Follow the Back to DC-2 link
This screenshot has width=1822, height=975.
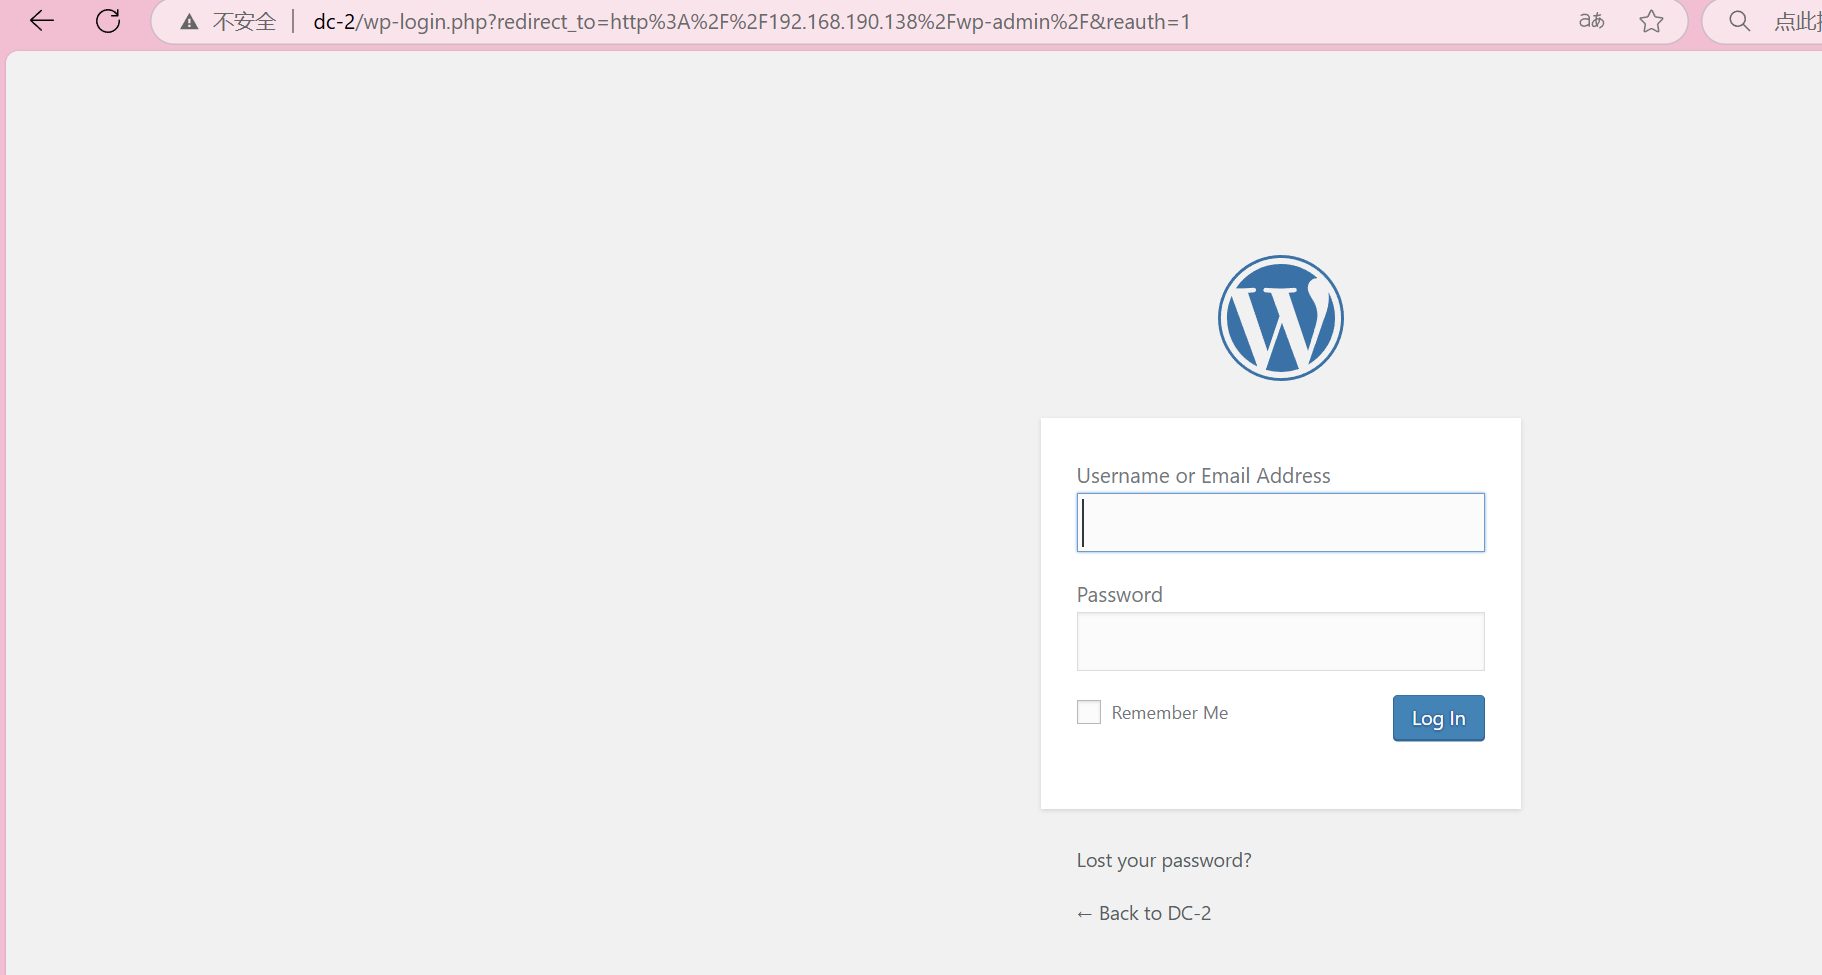point(1144,913)
